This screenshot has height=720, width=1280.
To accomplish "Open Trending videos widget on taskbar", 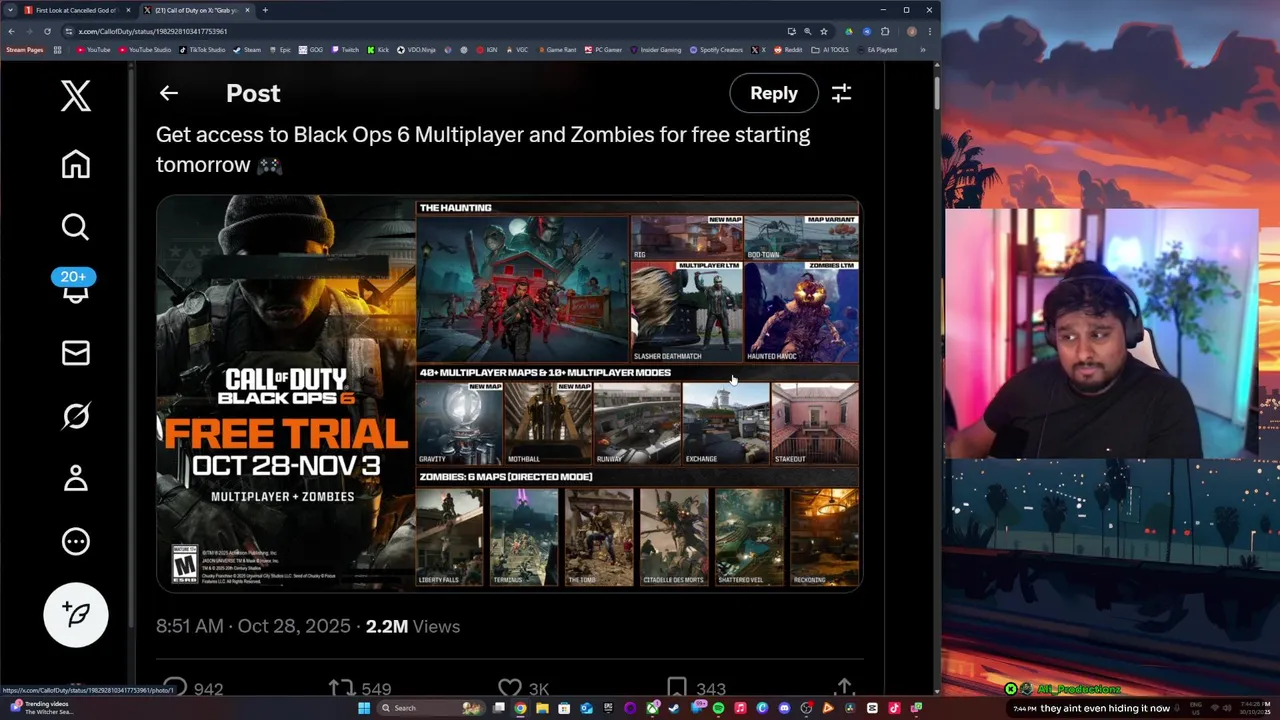I will [x=40, y=707].
